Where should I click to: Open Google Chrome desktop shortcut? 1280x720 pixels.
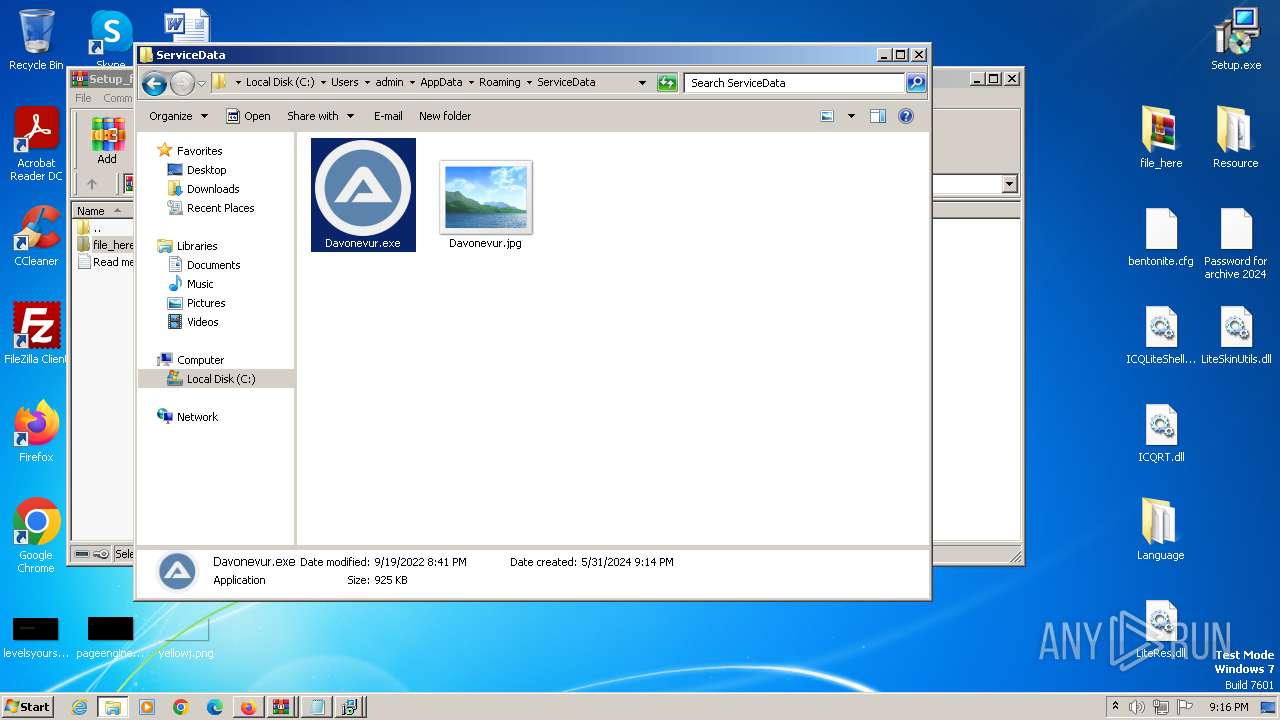[36, 536]
